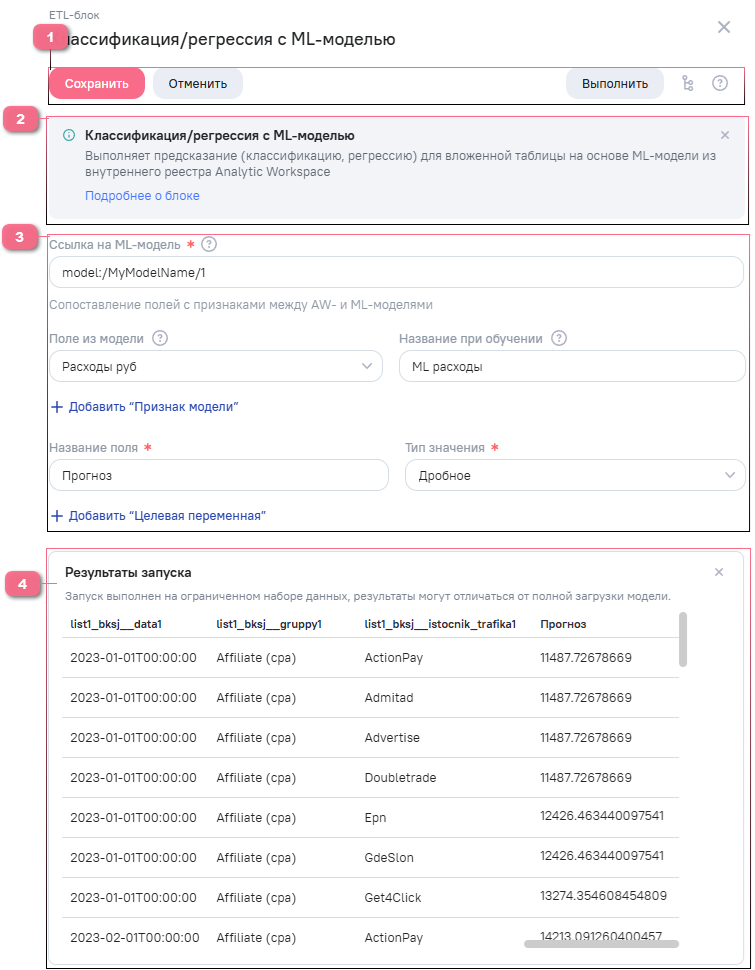Click the horizontal scrollbar under results table
Screen dimensions: 755x970
[x=601, y=943]
